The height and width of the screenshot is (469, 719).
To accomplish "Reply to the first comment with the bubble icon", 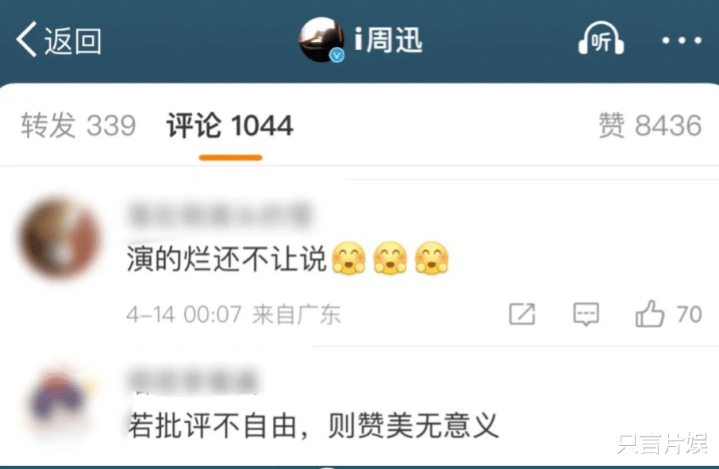I will [x=586, y=315].
